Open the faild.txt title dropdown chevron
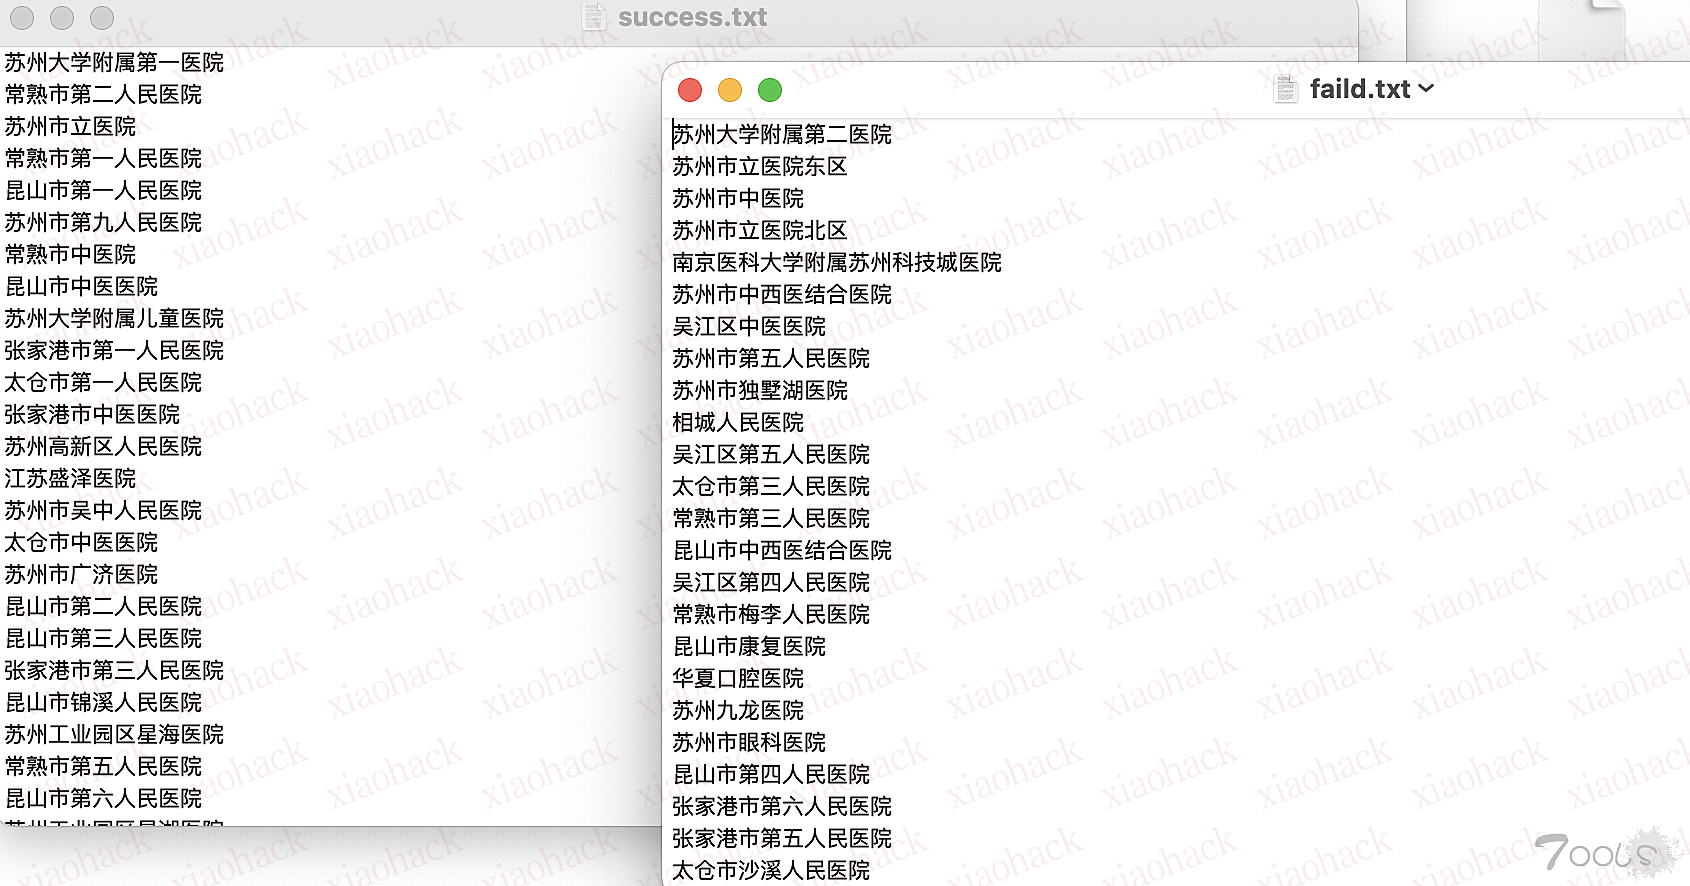Screen dimensions: 1690x886 coord(1426,88)
